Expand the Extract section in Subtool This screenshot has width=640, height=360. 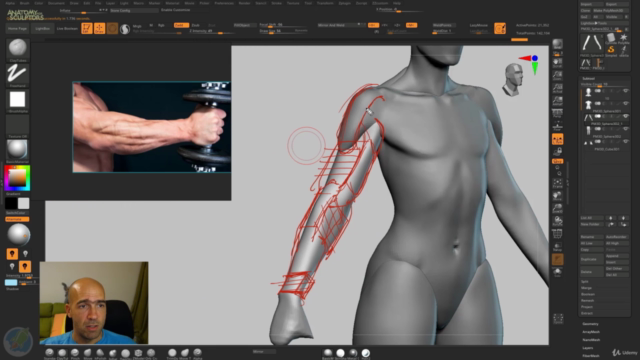(587, 313)
